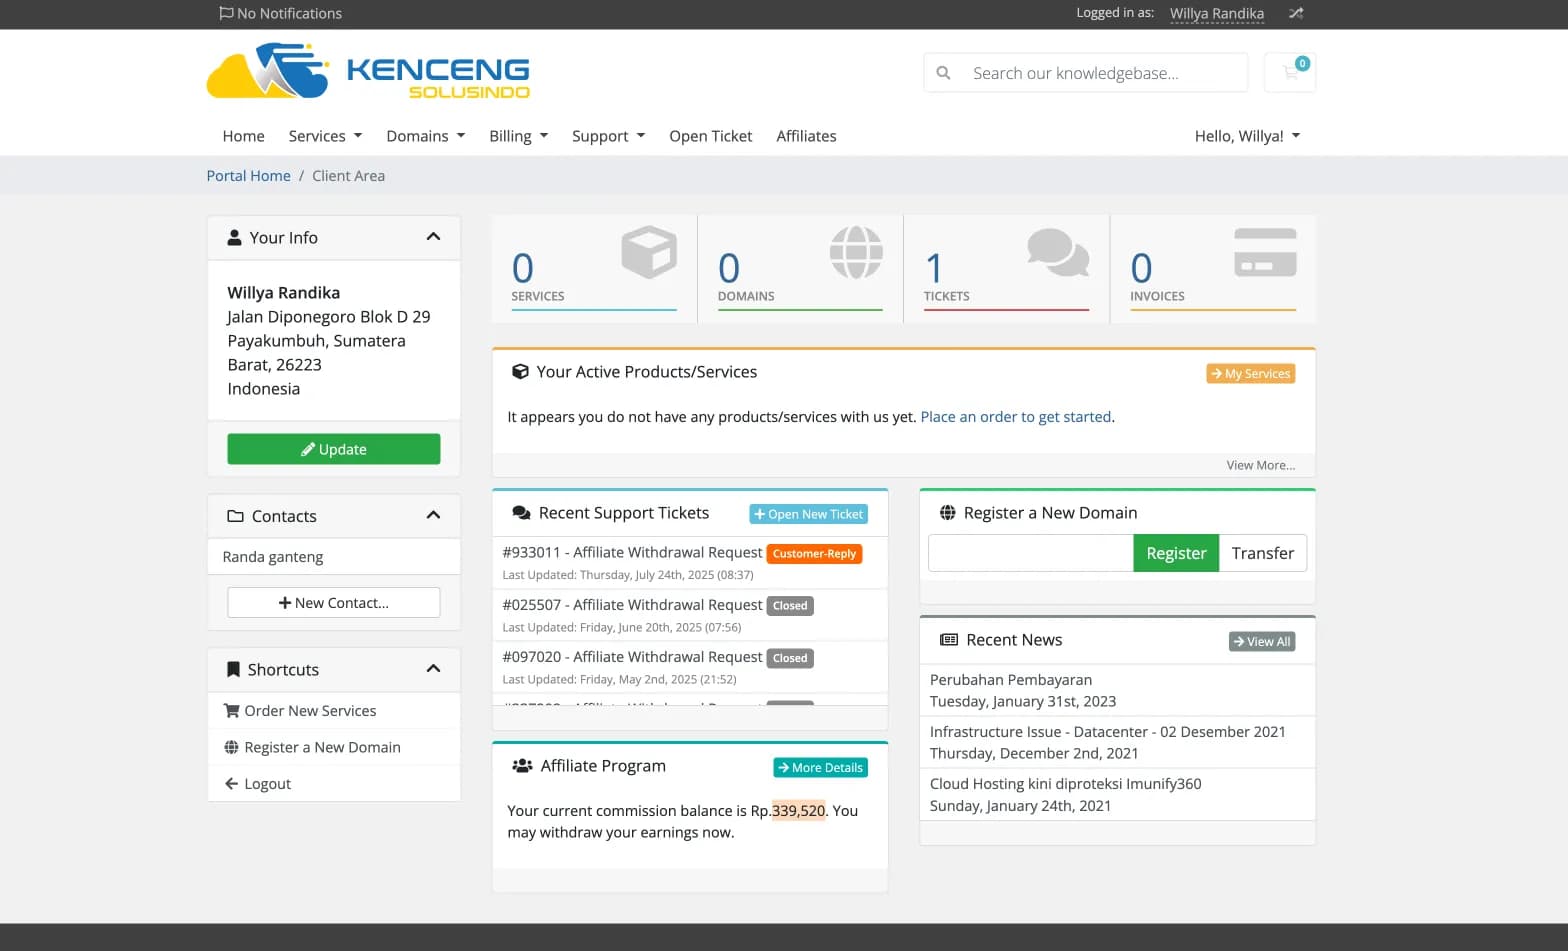Click the knowledgebase search magnifier icon
The image size is (1568, 951).
pos(943,73)
